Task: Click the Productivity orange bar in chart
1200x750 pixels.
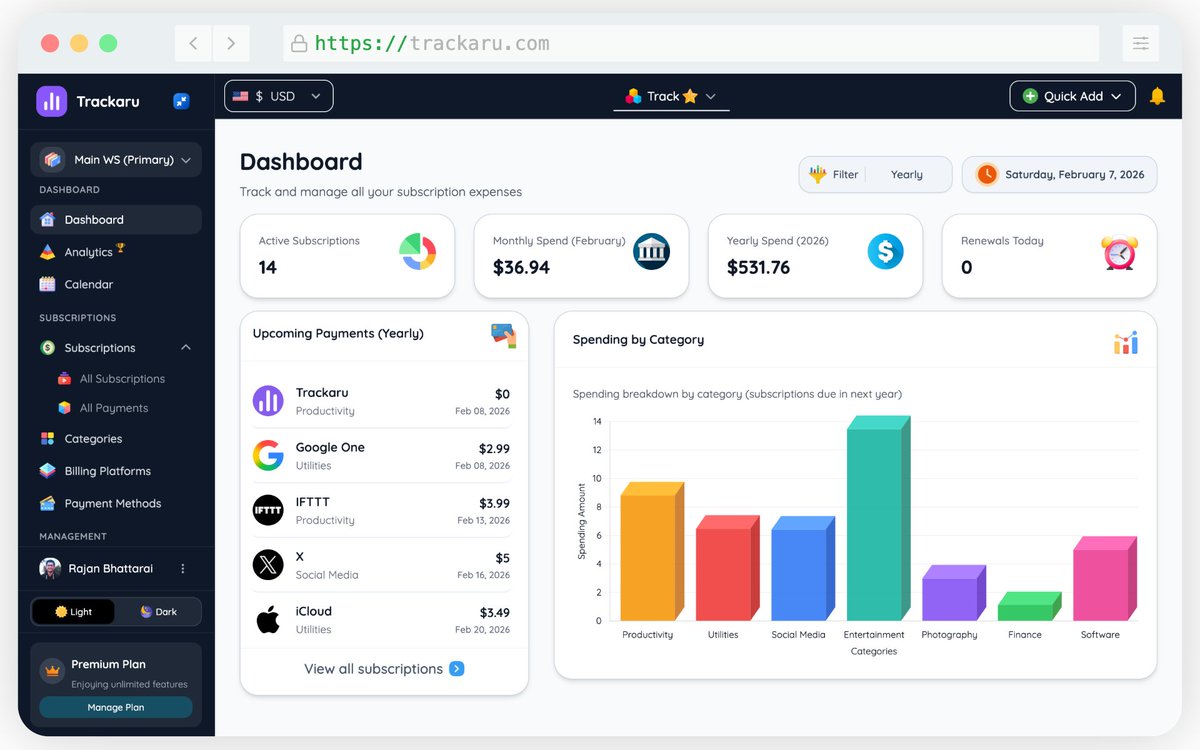Action: click(652, 551)
